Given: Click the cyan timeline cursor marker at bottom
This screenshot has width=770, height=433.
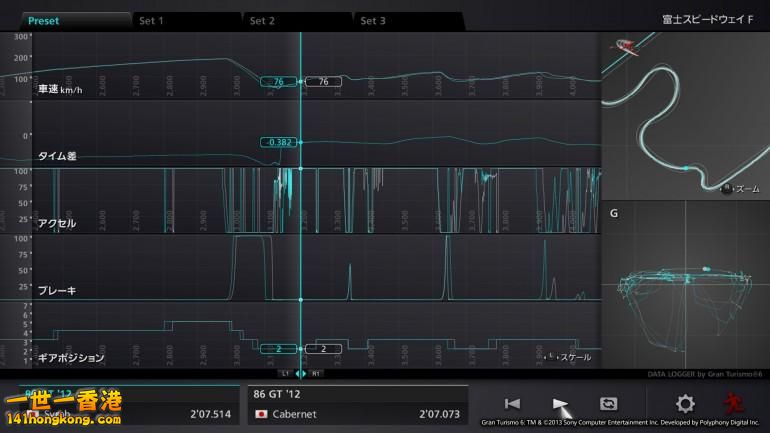Looking at the screenshot, I should click(301, 373).
